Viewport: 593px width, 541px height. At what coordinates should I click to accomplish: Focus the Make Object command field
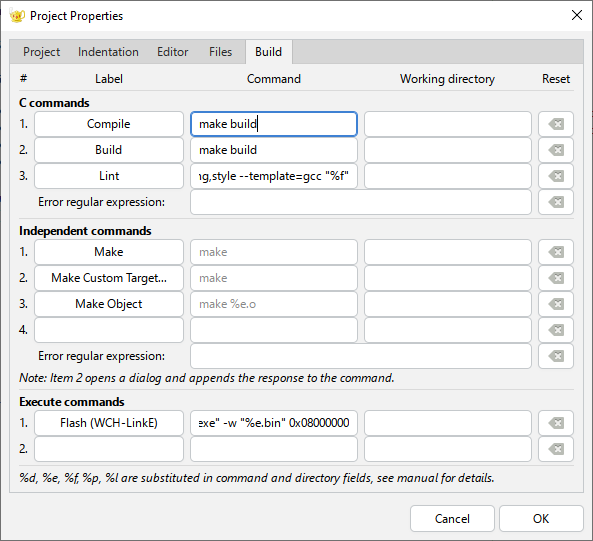pyautogui.click(x=274, y=304)
